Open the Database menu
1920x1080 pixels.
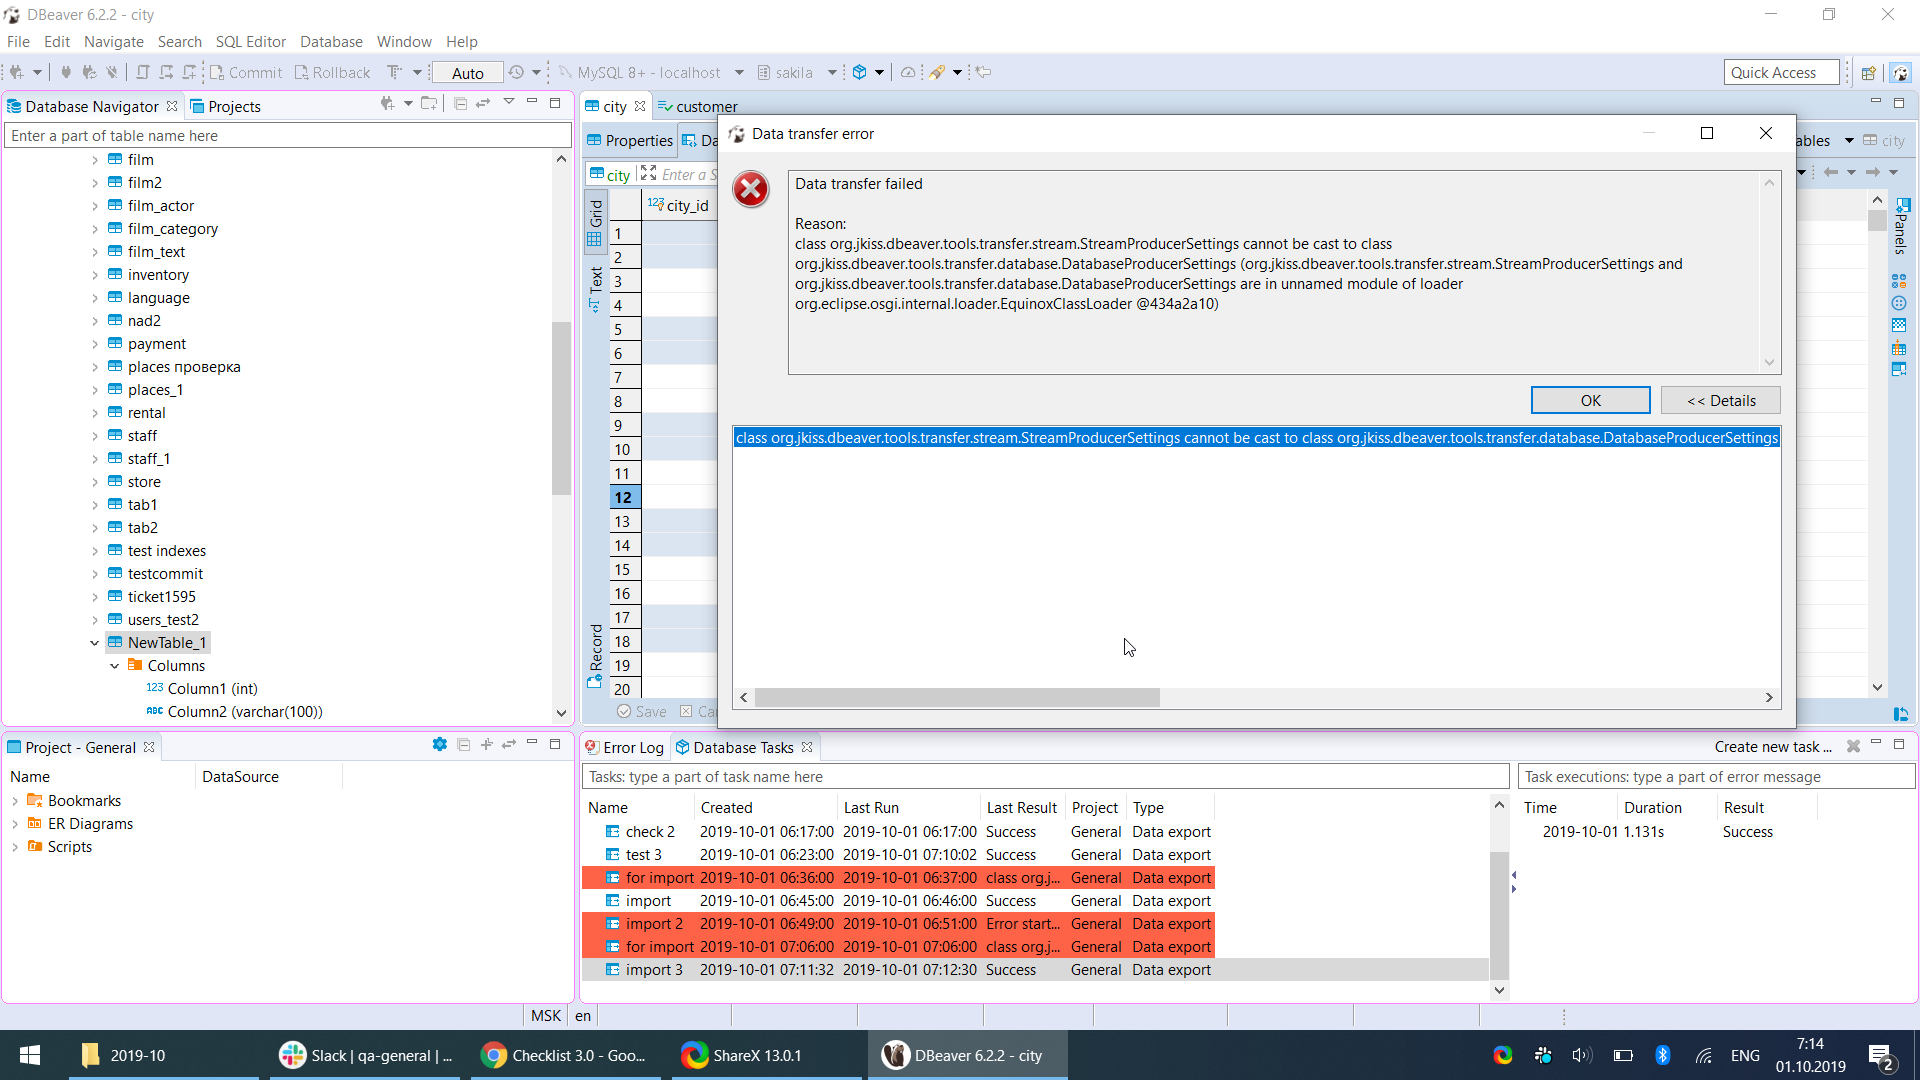(x=331, y=41)
